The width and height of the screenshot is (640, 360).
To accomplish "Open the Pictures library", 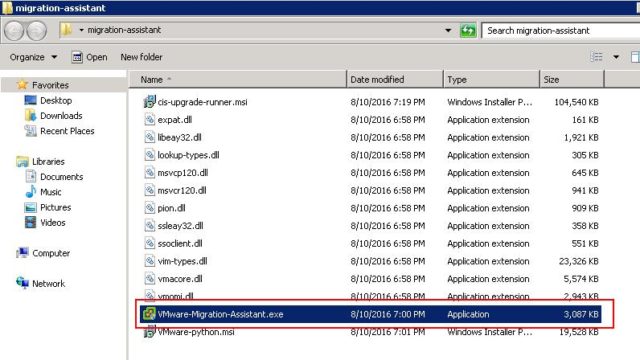I will coord(56,207).
